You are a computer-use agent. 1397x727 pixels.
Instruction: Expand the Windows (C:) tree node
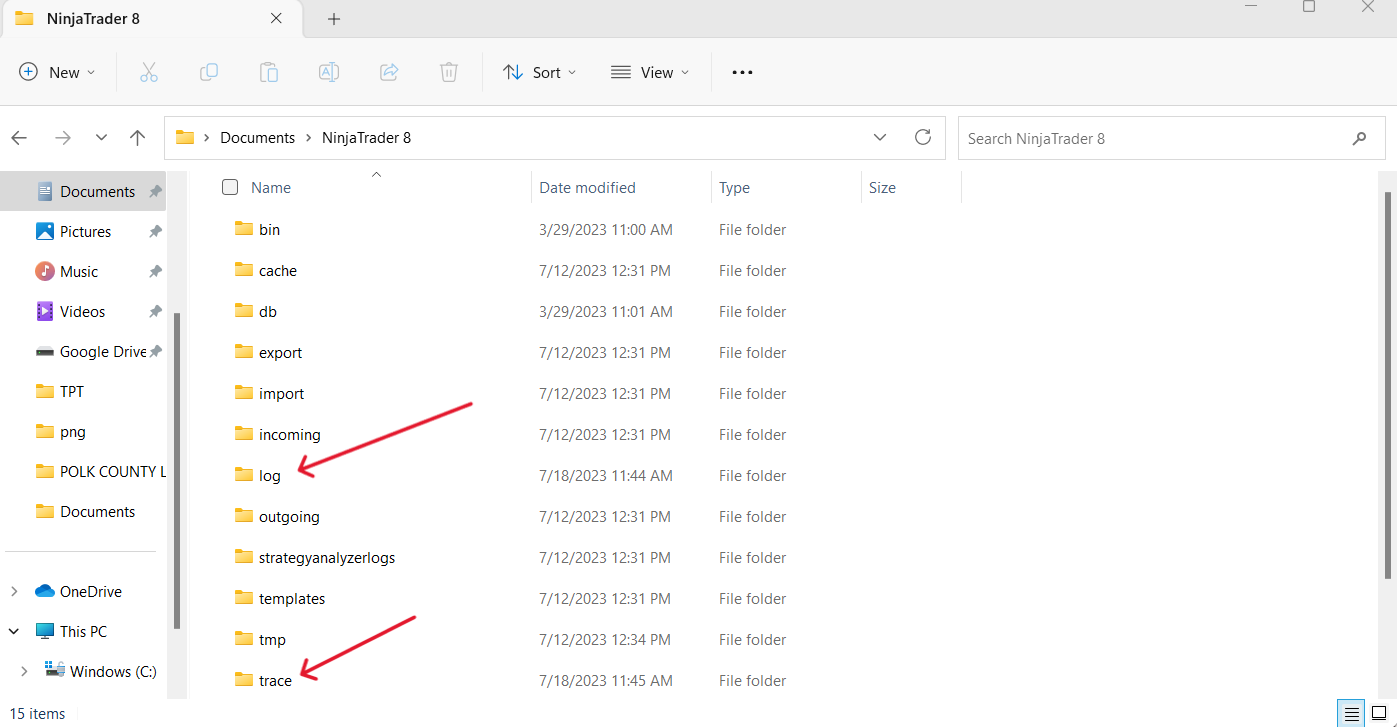coord(25,671)
